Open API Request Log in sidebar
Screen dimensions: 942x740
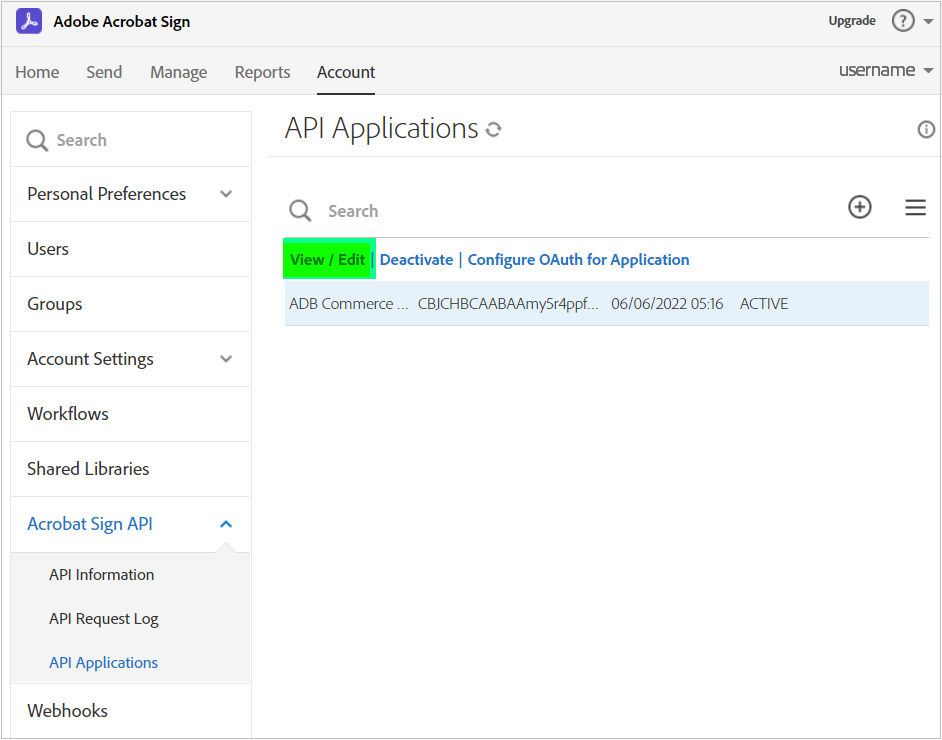click(104, 619)
